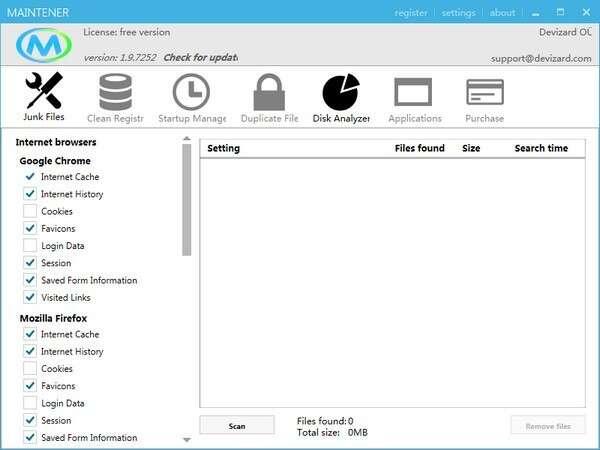
Task: Uncheck Visited Links for Google Chrome
Action: [29, 298]
